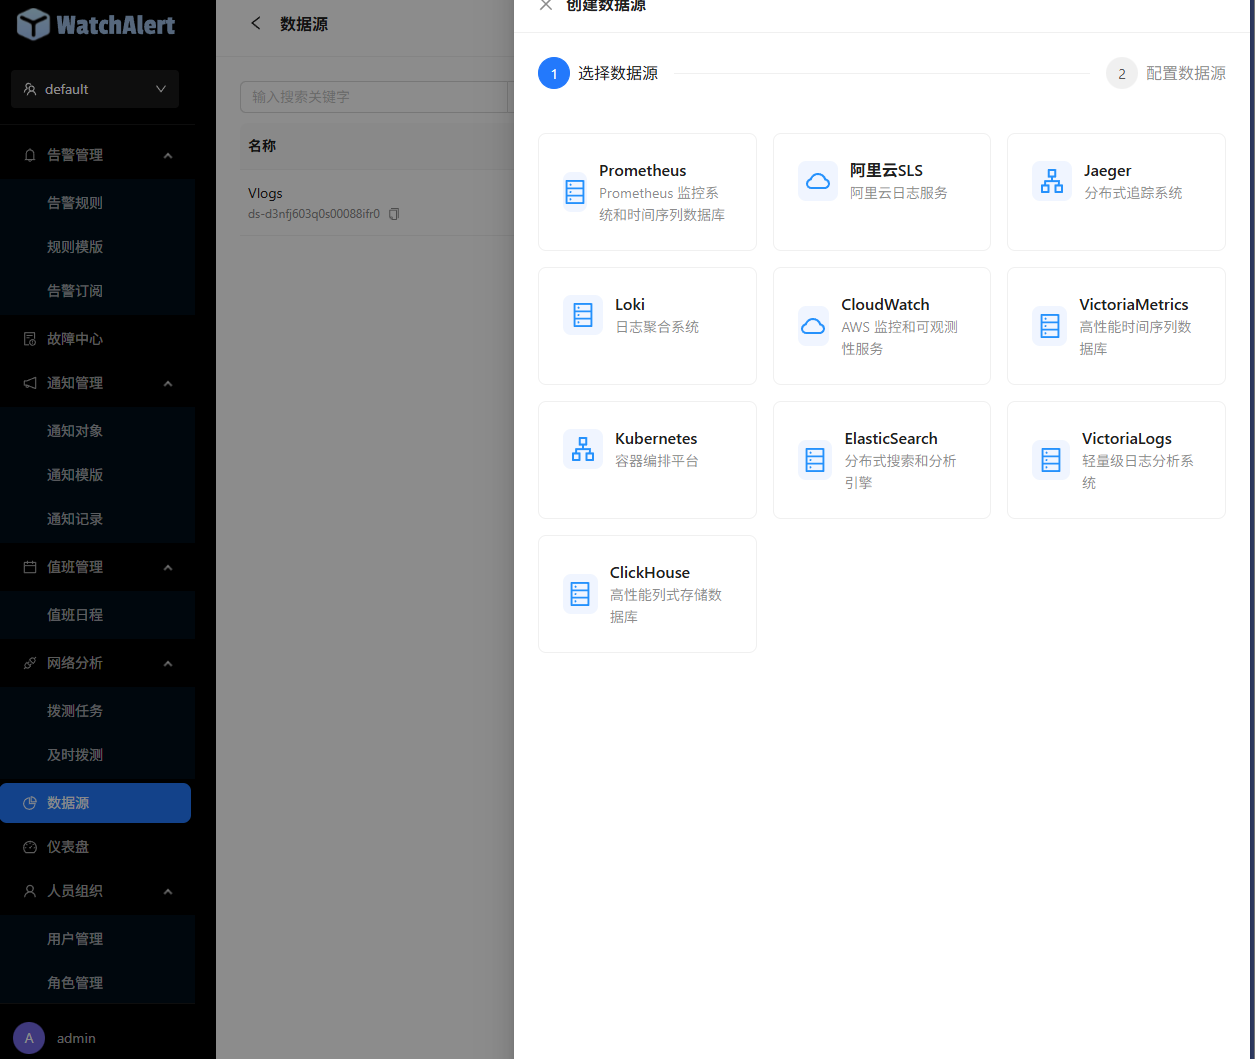Image resolution: width=1255 pixels, height=1059 pixels.
Task: Go to 仪表盘 in the sidebar
Action: [x=68, y=847]
